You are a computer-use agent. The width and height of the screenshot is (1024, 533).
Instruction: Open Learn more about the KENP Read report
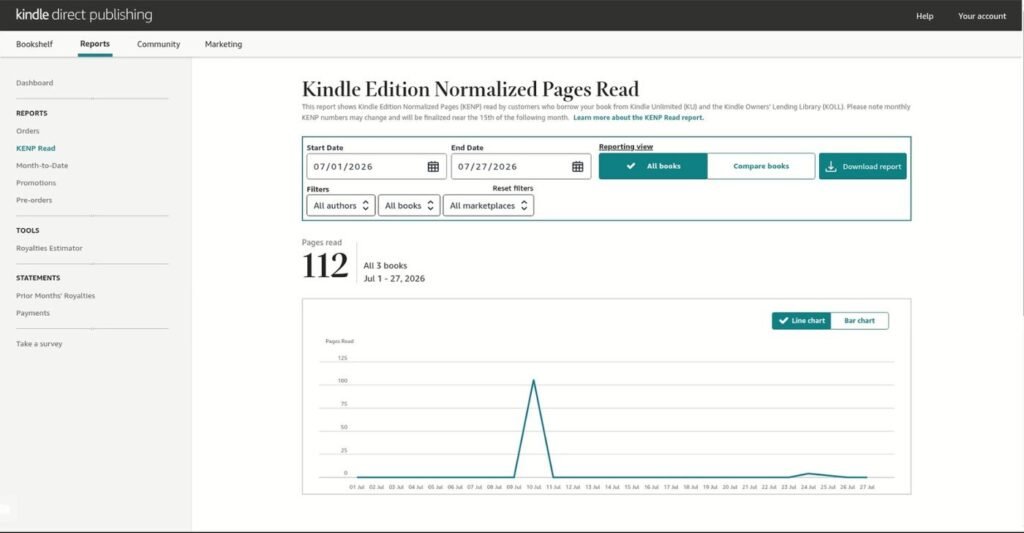638,118
